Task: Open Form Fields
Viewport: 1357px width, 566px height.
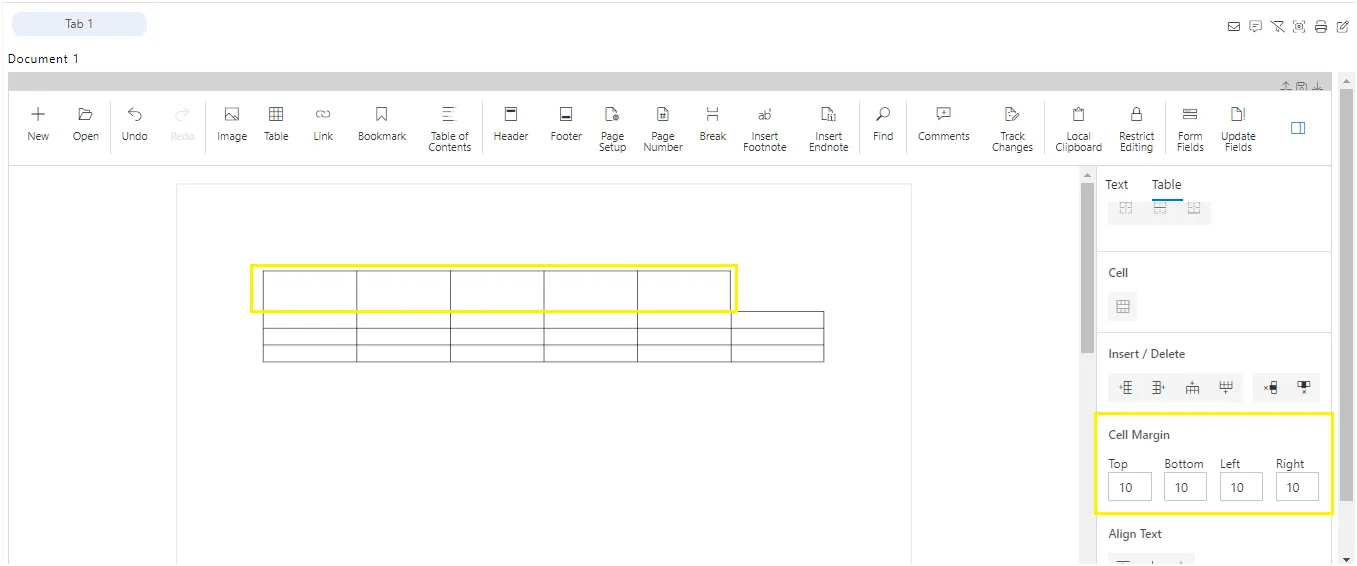Action: [1190, 129]
